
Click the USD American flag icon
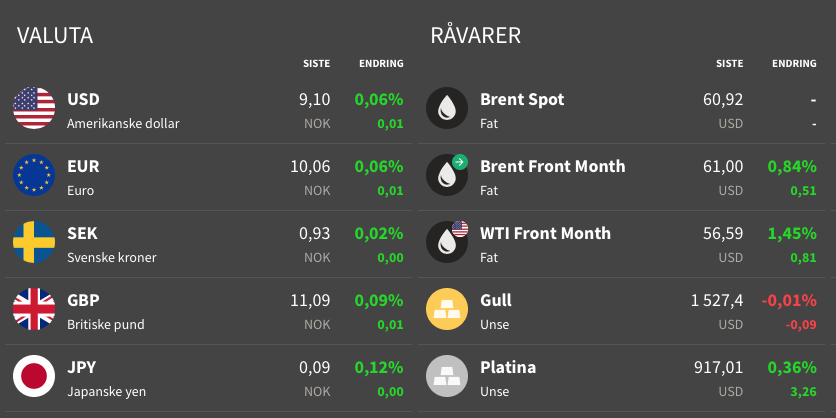34,108
